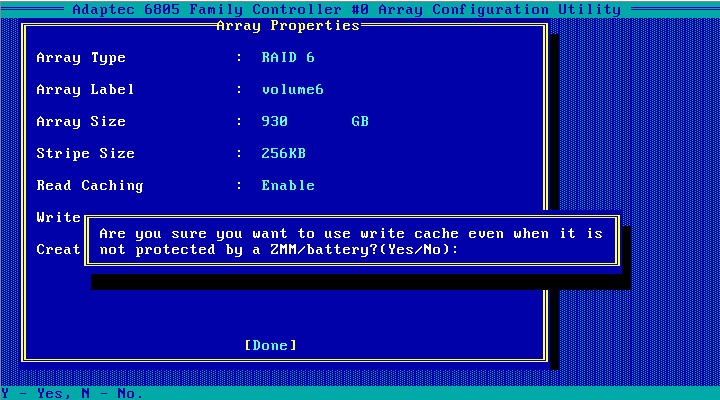Click the partially hidden Write caching label

pos(58,217)
